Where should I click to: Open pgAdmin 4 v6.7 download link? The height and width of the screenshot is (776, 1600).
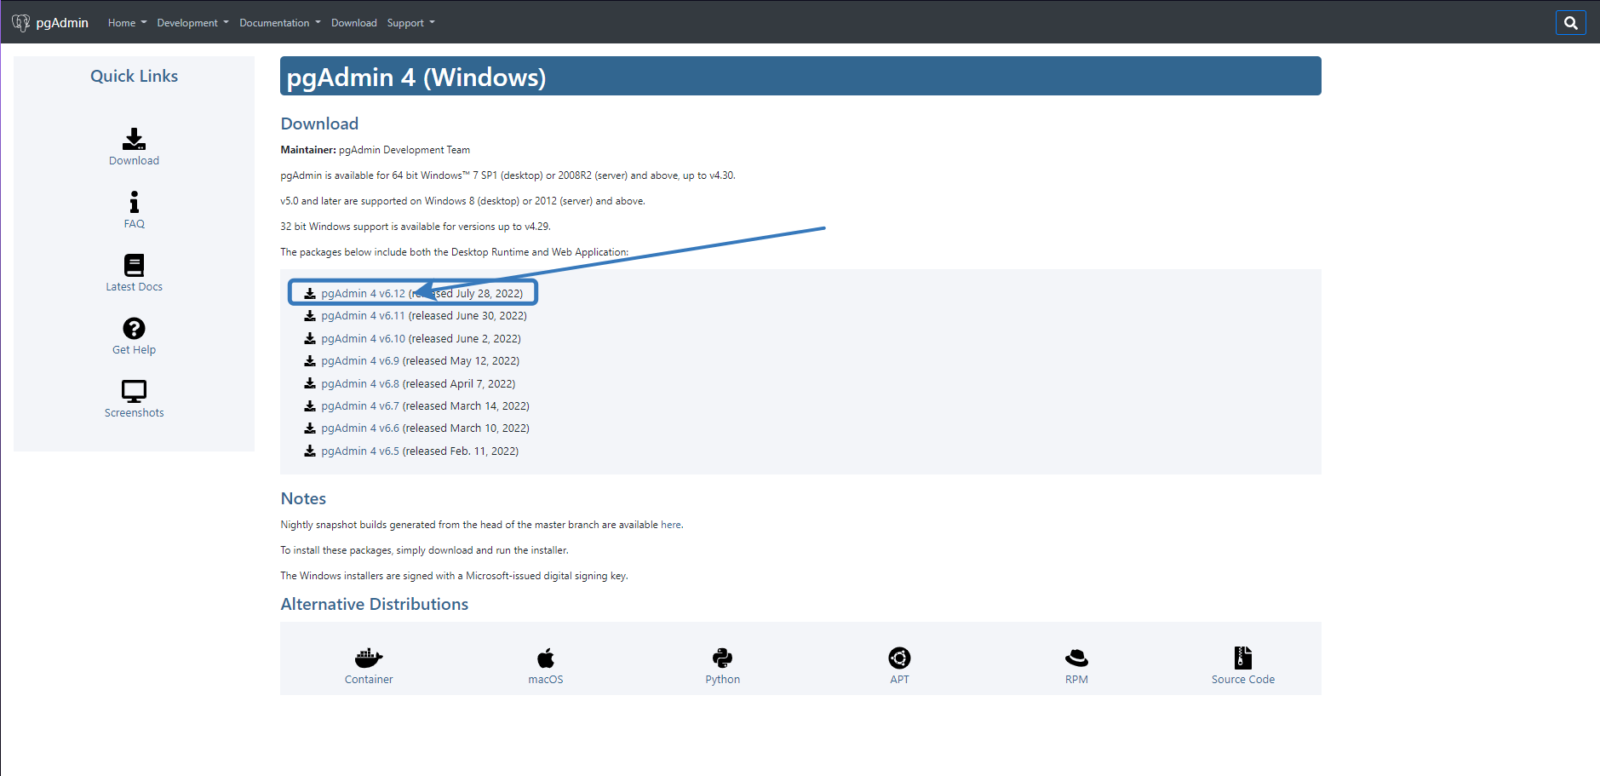click(x=360, y=406)
